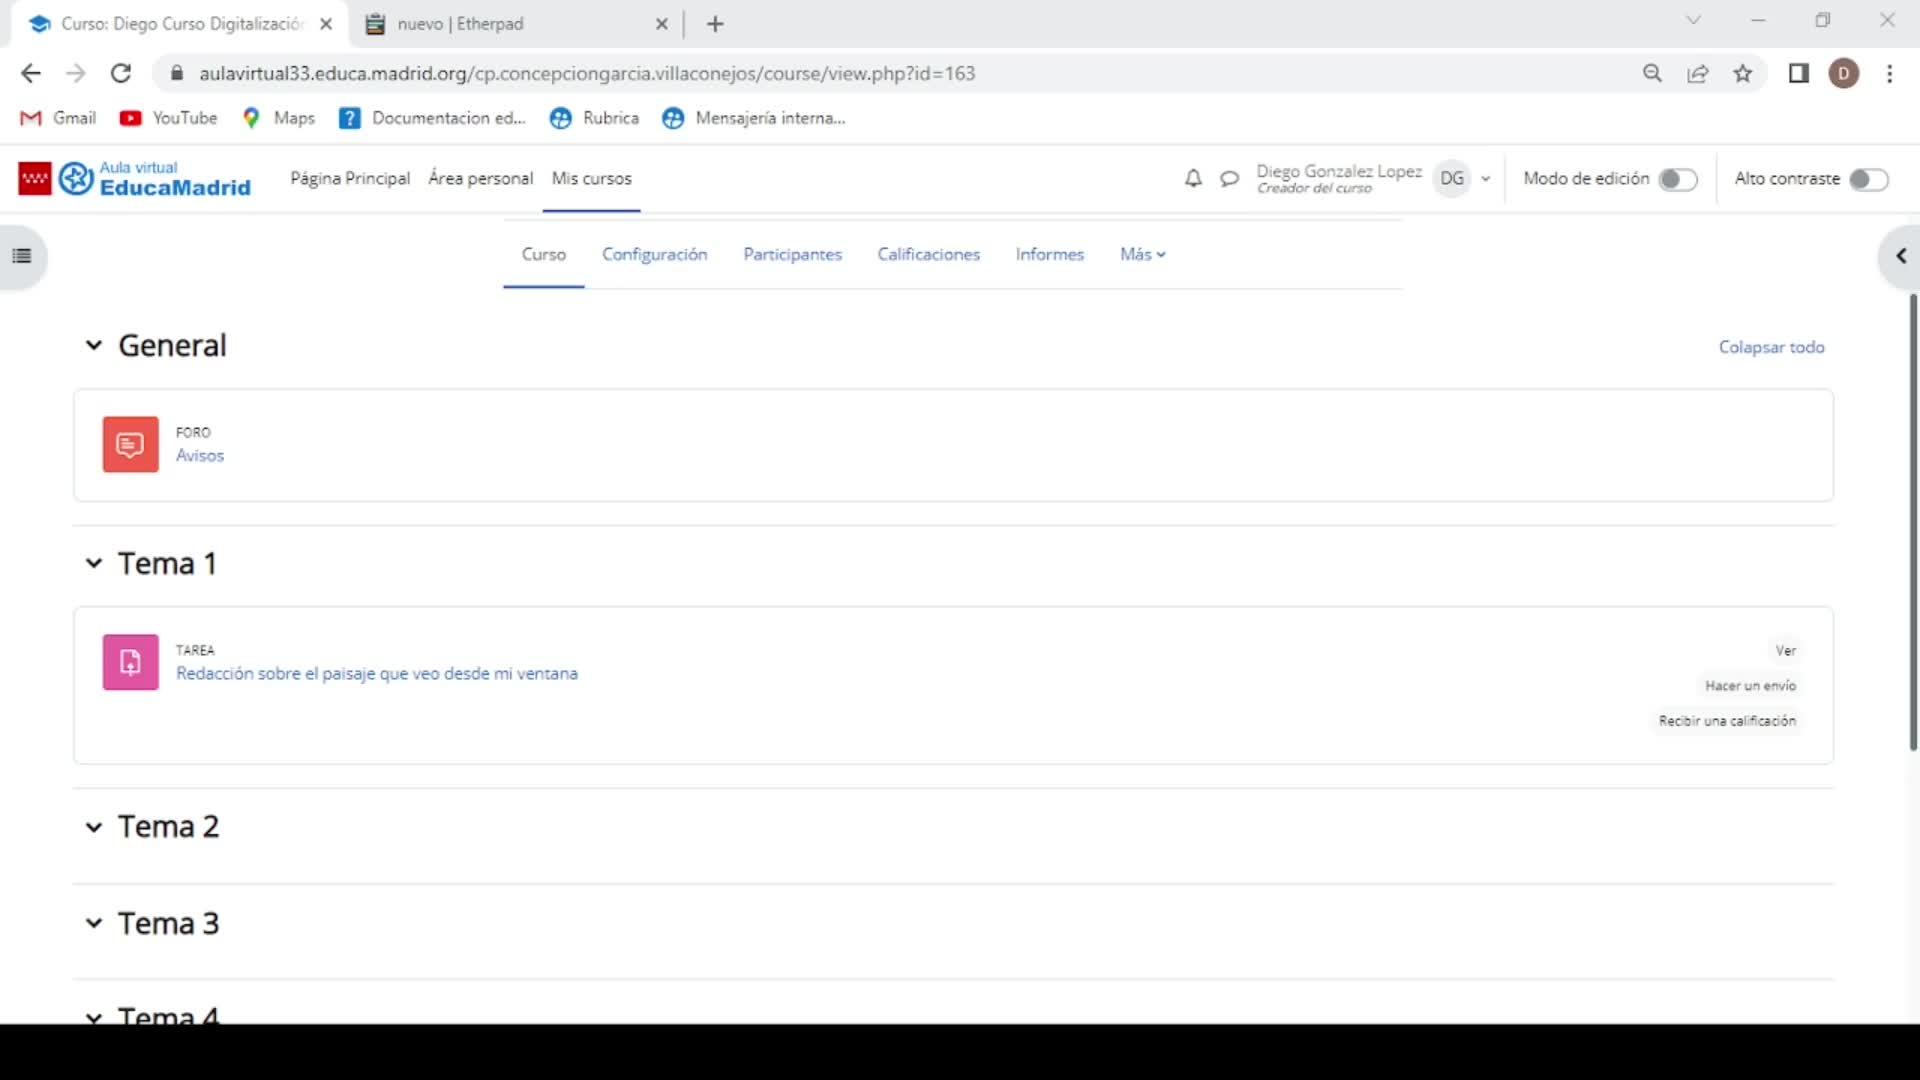Image resolution: width=1920 pixels, height=1080 pixels.
Task: Enable the Modo de edición switch
Action: (x=1677, y=179)
